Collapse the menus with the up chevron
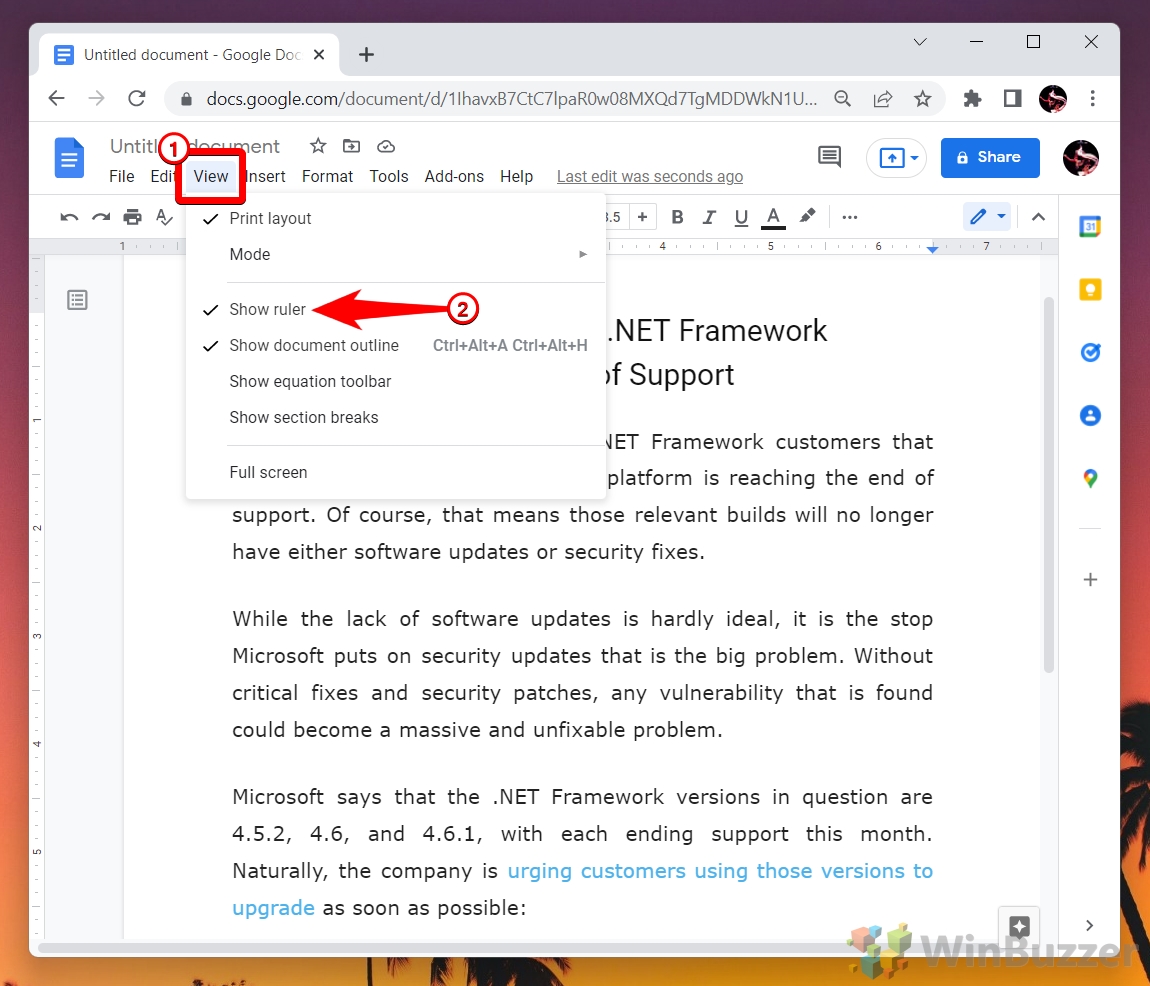This screenshot has height=986, width=1150. (1038, 217)
